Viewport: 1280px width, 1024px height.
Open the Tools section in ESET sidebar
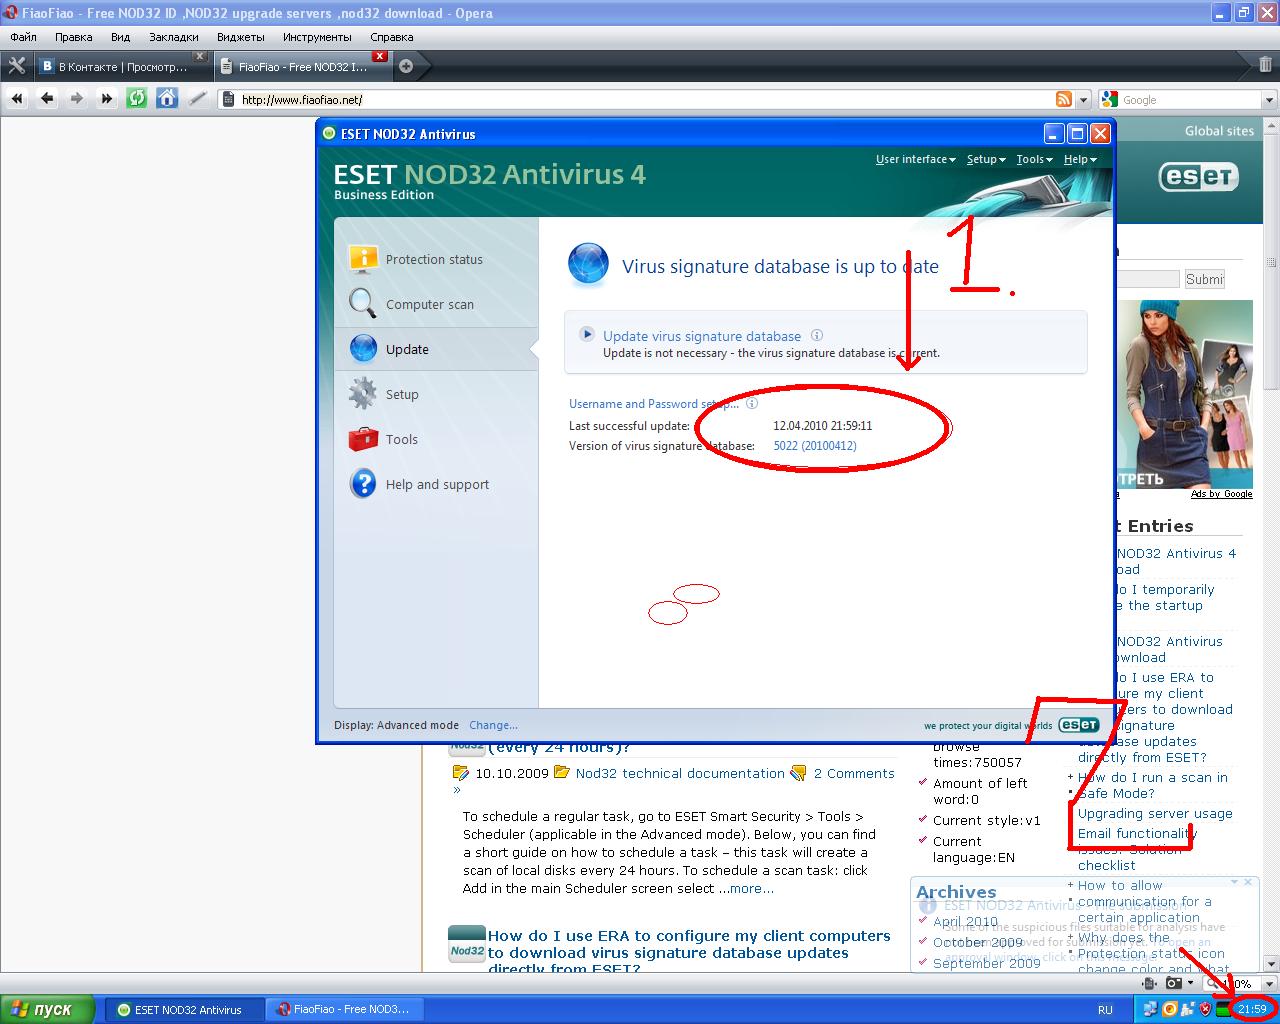402,439
